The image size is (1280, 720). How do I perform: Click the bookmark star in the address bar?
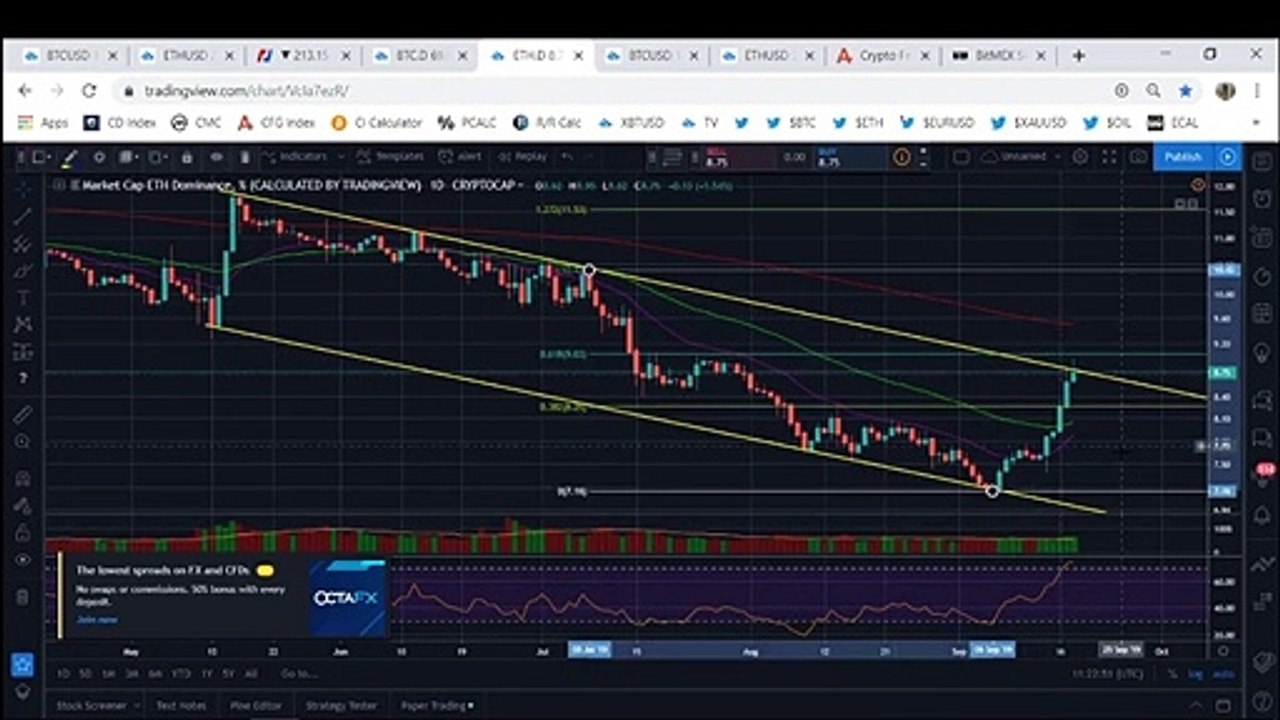(1185, 90)
